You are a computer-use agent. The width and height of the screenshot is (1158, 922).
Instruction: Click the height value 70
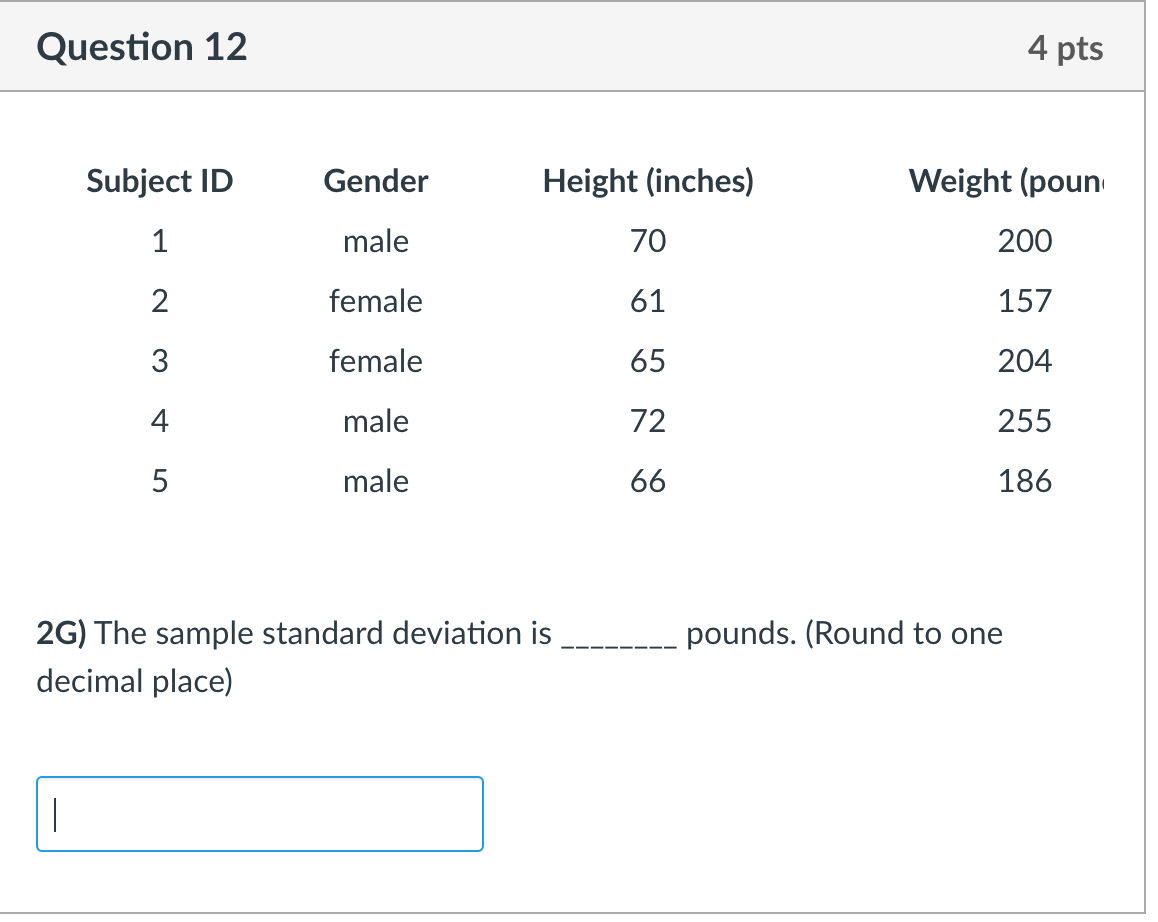[x=648, y=241]
